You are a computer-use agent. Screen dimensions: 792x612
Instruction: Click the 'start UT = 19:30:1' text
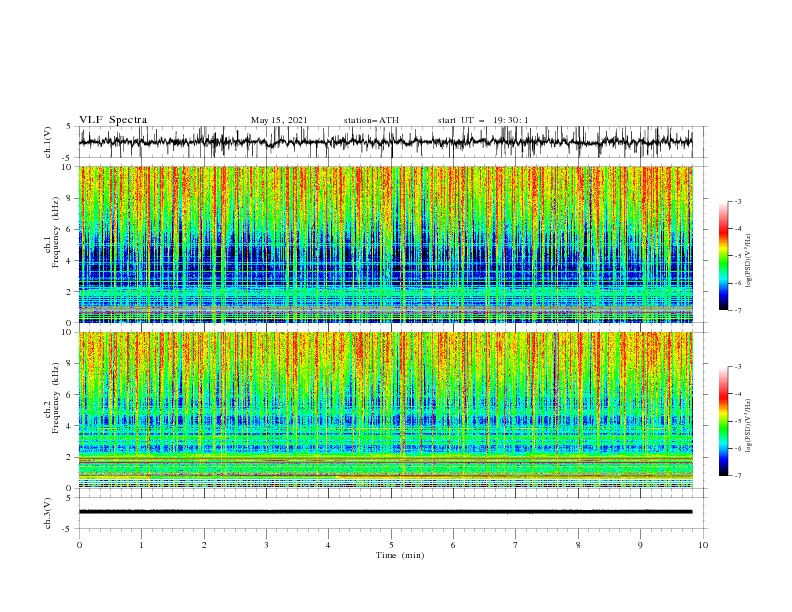pos(483,120)
